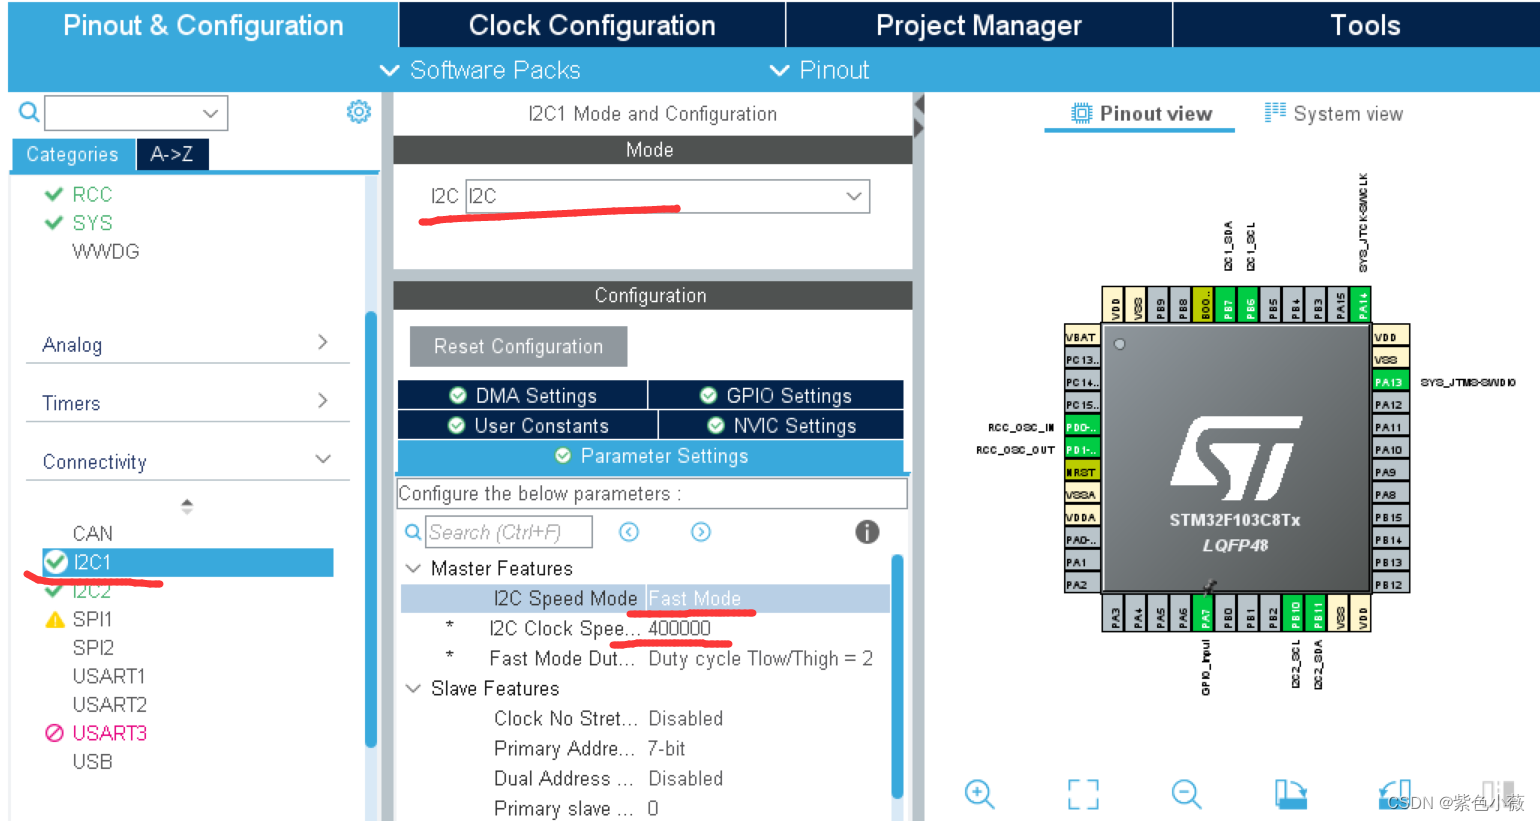The width and height of the screenshot is (1540, 821).
Task: Select SPI2 under Connectivity
Action: pyautogui.click(x=93, y=648)
